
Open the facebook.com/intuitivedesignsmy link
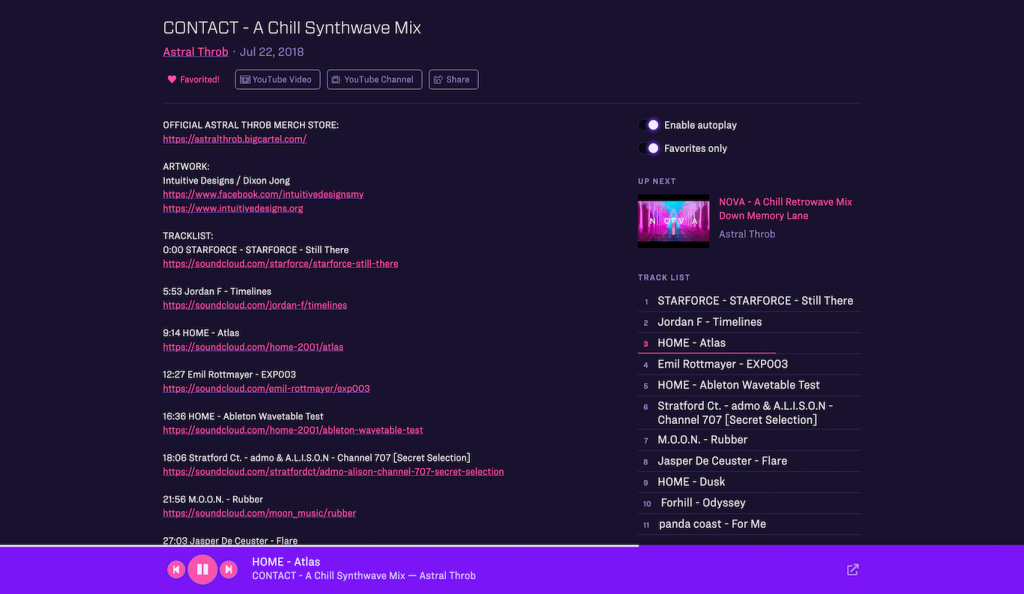[263, 195]
